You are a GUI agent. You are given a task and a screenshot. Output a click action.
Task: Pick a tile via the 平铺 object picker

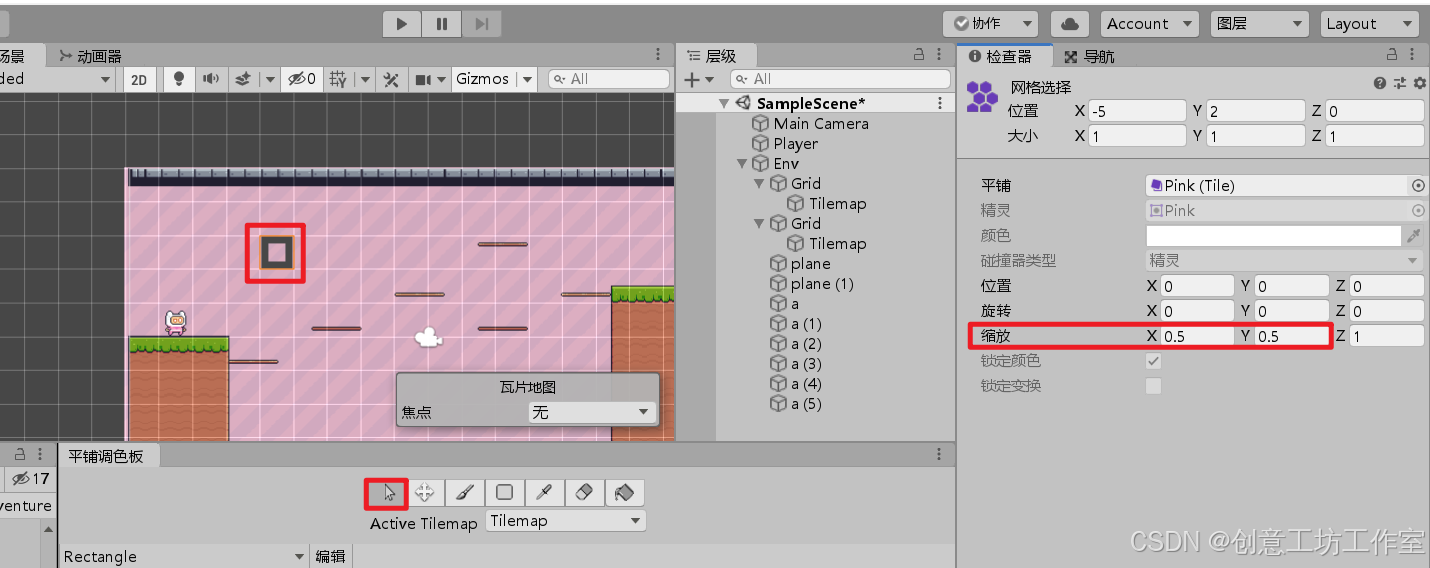(x=1418, y=186)
